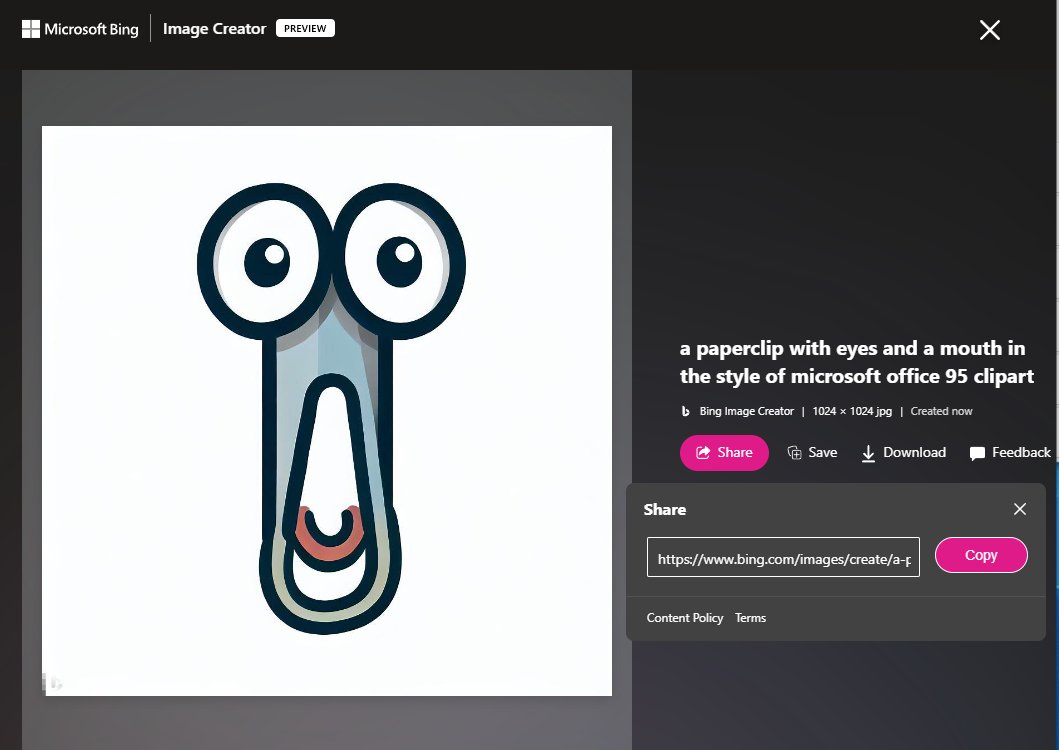
Task: Click the PREVIEW badge
Action: 305,28
